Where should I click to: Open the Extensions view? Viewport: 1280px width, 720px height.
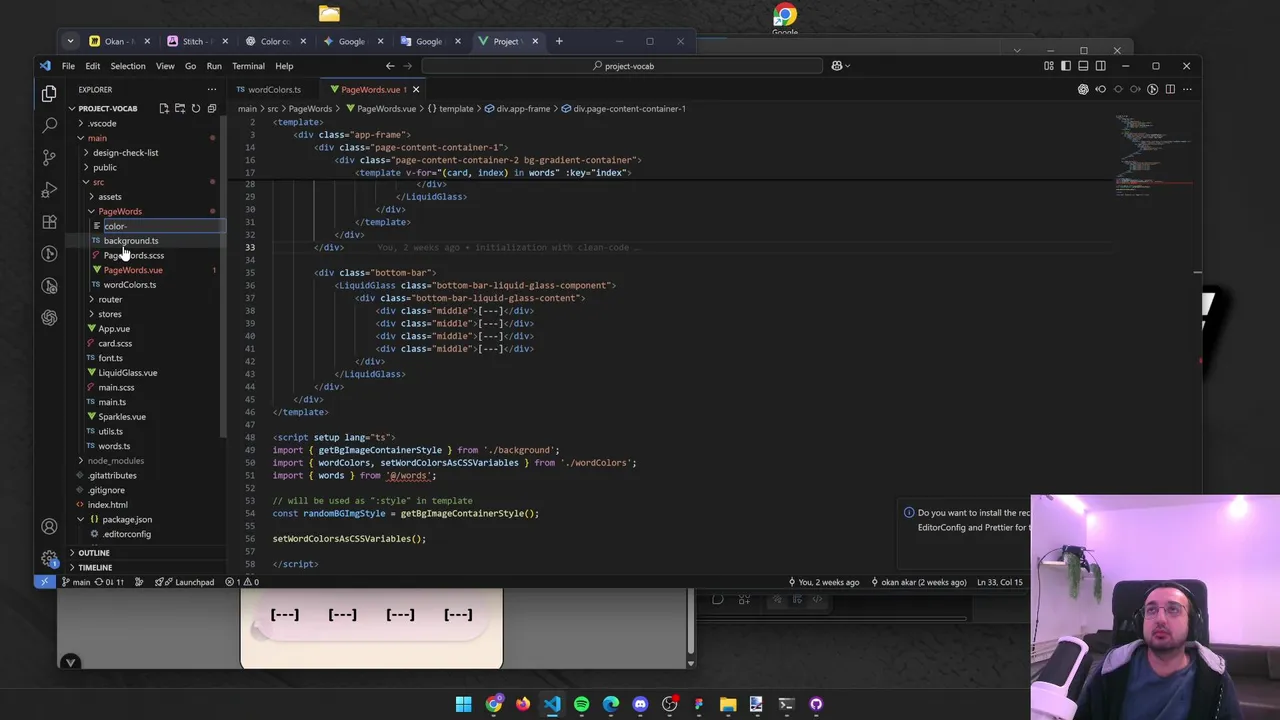[49, 221]
